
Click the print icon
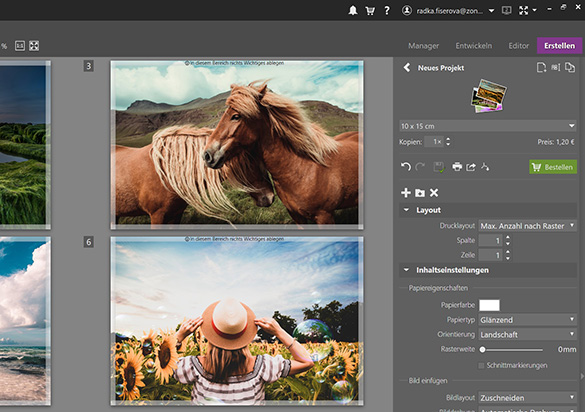point(457,166)
